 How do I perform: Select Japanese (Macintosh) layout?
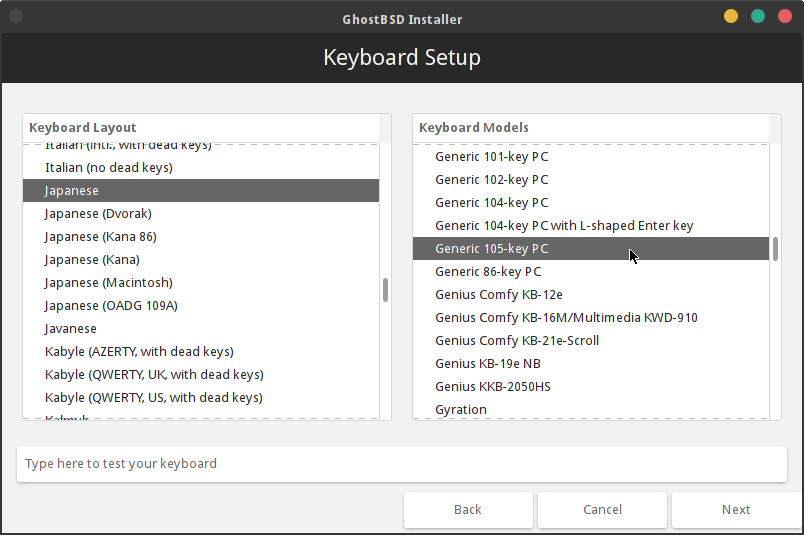pos(108,283)
